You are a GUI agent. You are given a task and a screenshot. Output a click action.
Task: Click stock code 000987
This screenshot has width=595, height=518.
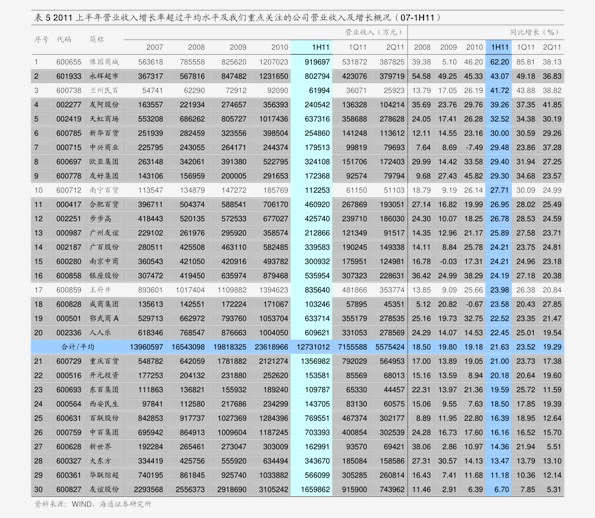[69, 233]
